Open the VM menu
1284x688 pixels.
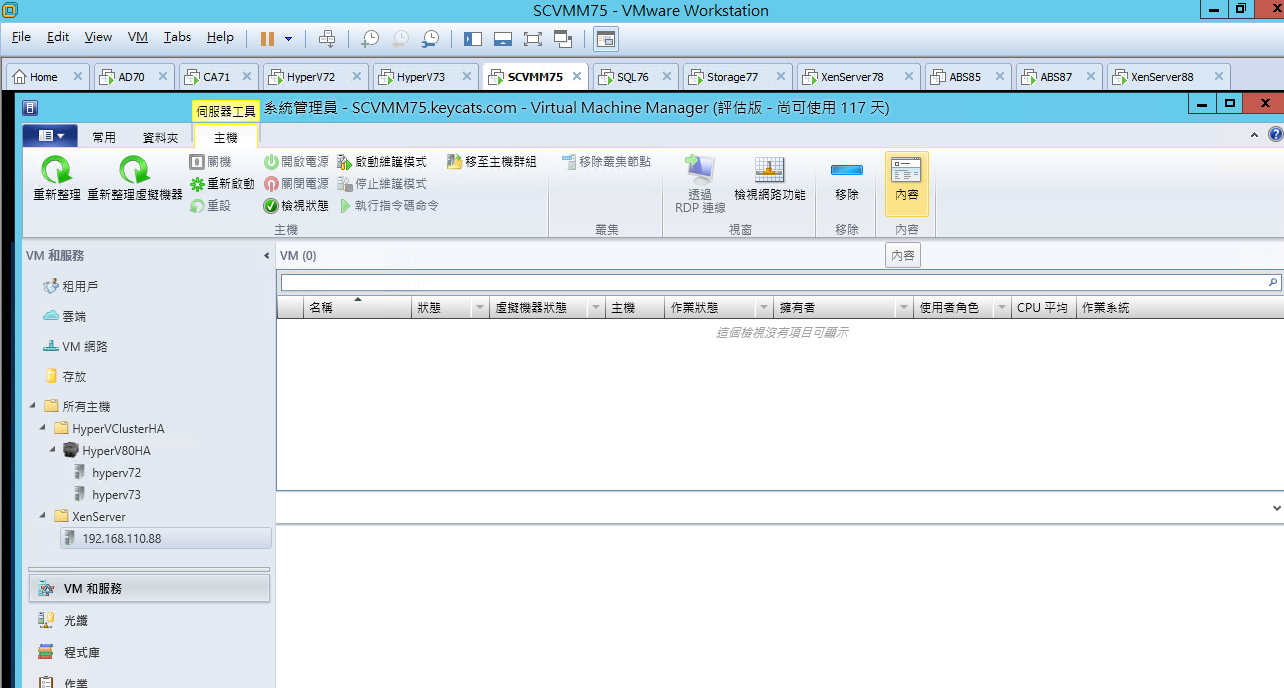138,37
